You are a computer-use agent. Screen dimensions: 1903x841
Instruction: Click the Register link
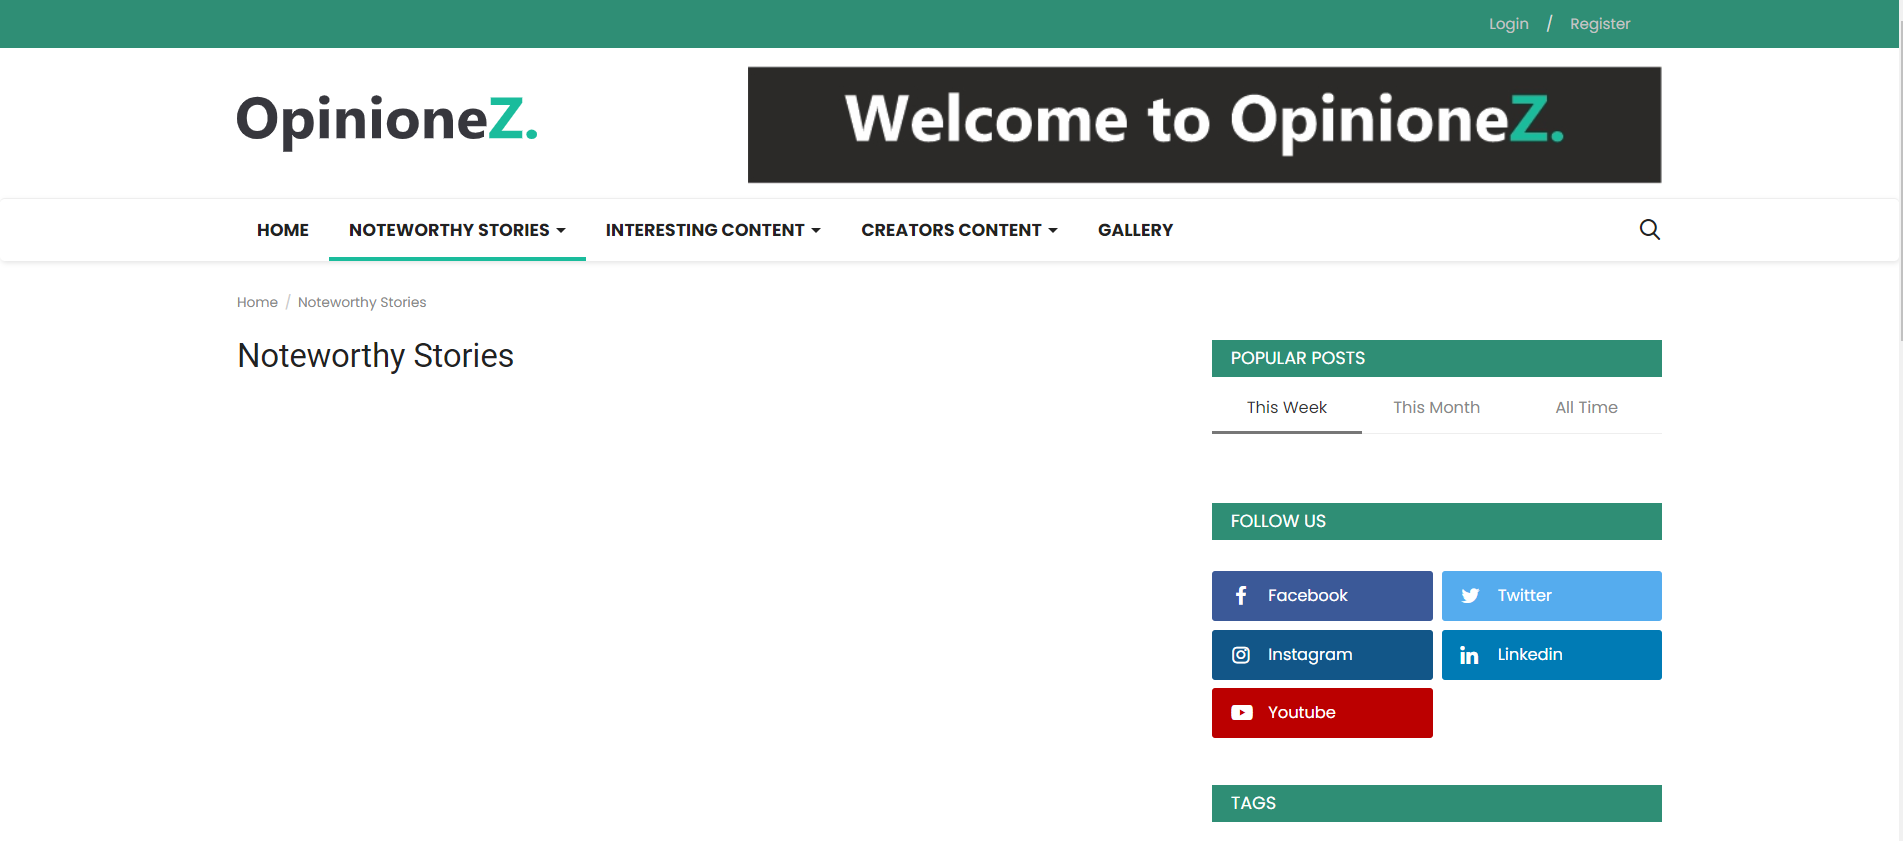click(1600, 24)
